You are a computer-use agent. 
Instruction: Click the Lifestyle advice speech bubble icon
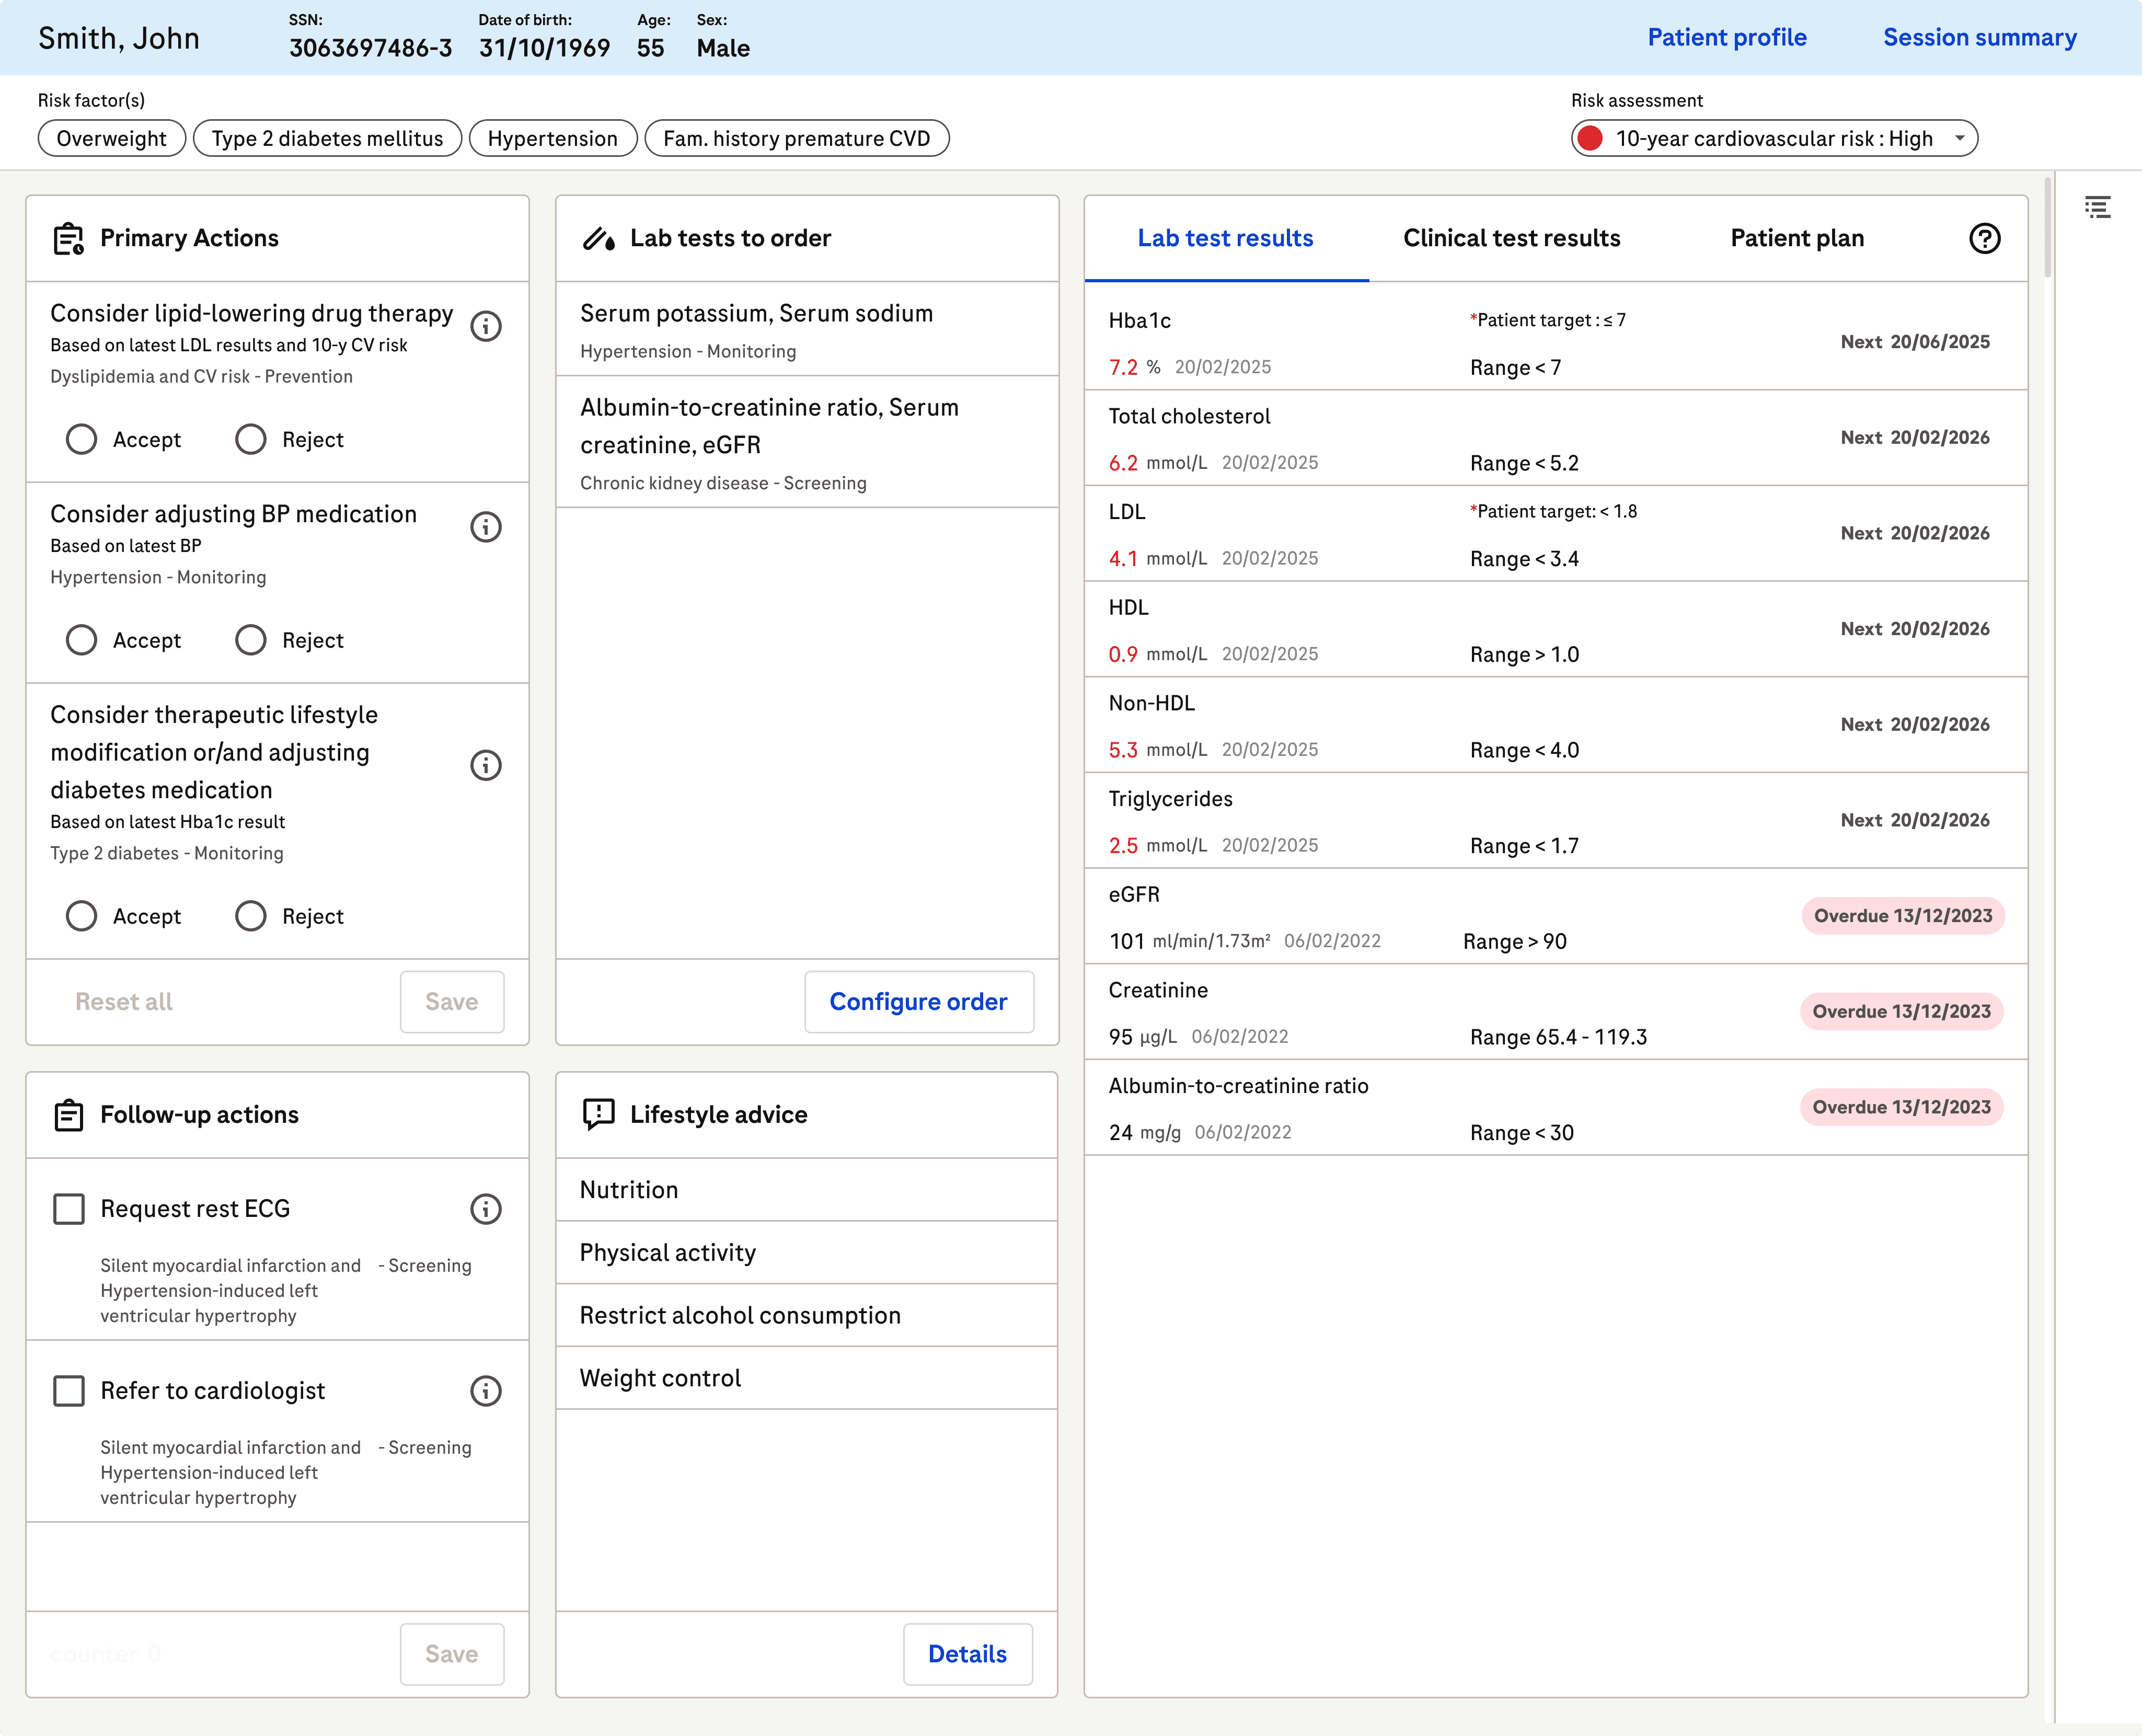[598, 1114]
